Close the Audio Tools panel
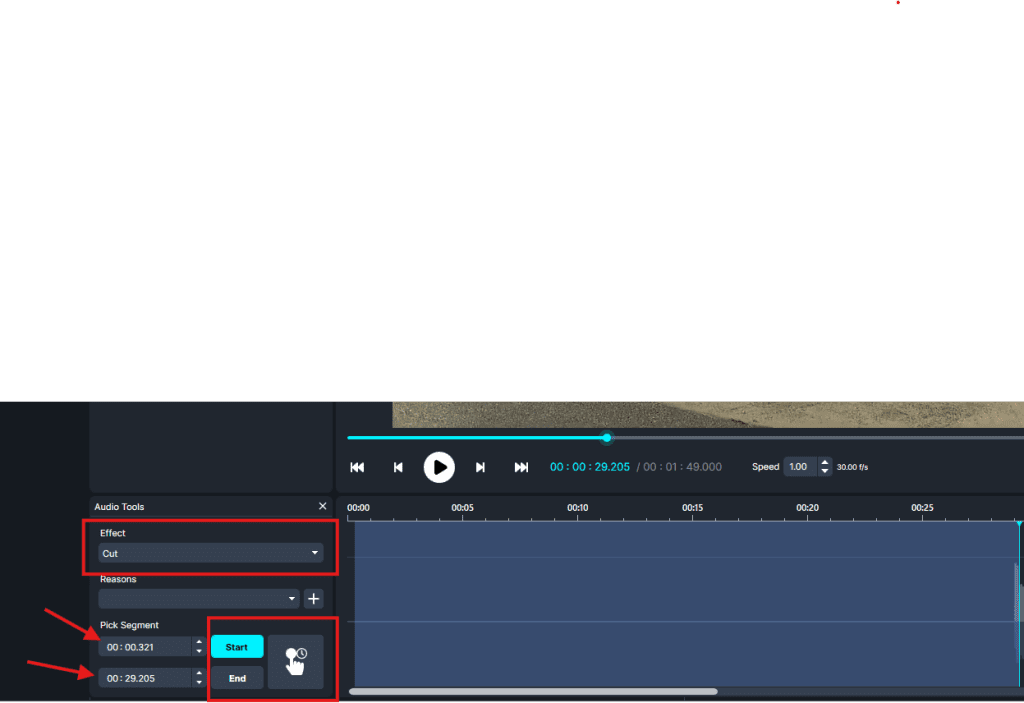 pyautogui.click(x=322, y=507)
